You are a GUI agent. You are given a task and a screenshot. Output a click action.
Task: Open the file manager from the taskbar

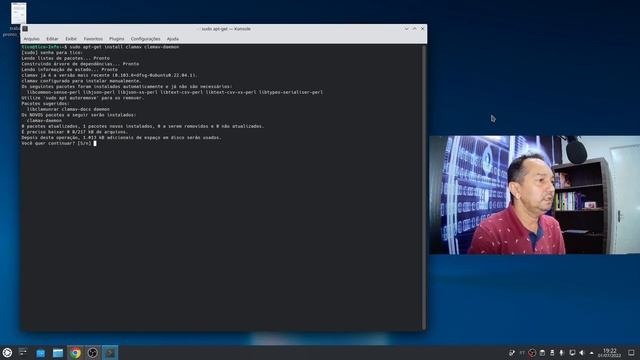click(x=58, y=353)
